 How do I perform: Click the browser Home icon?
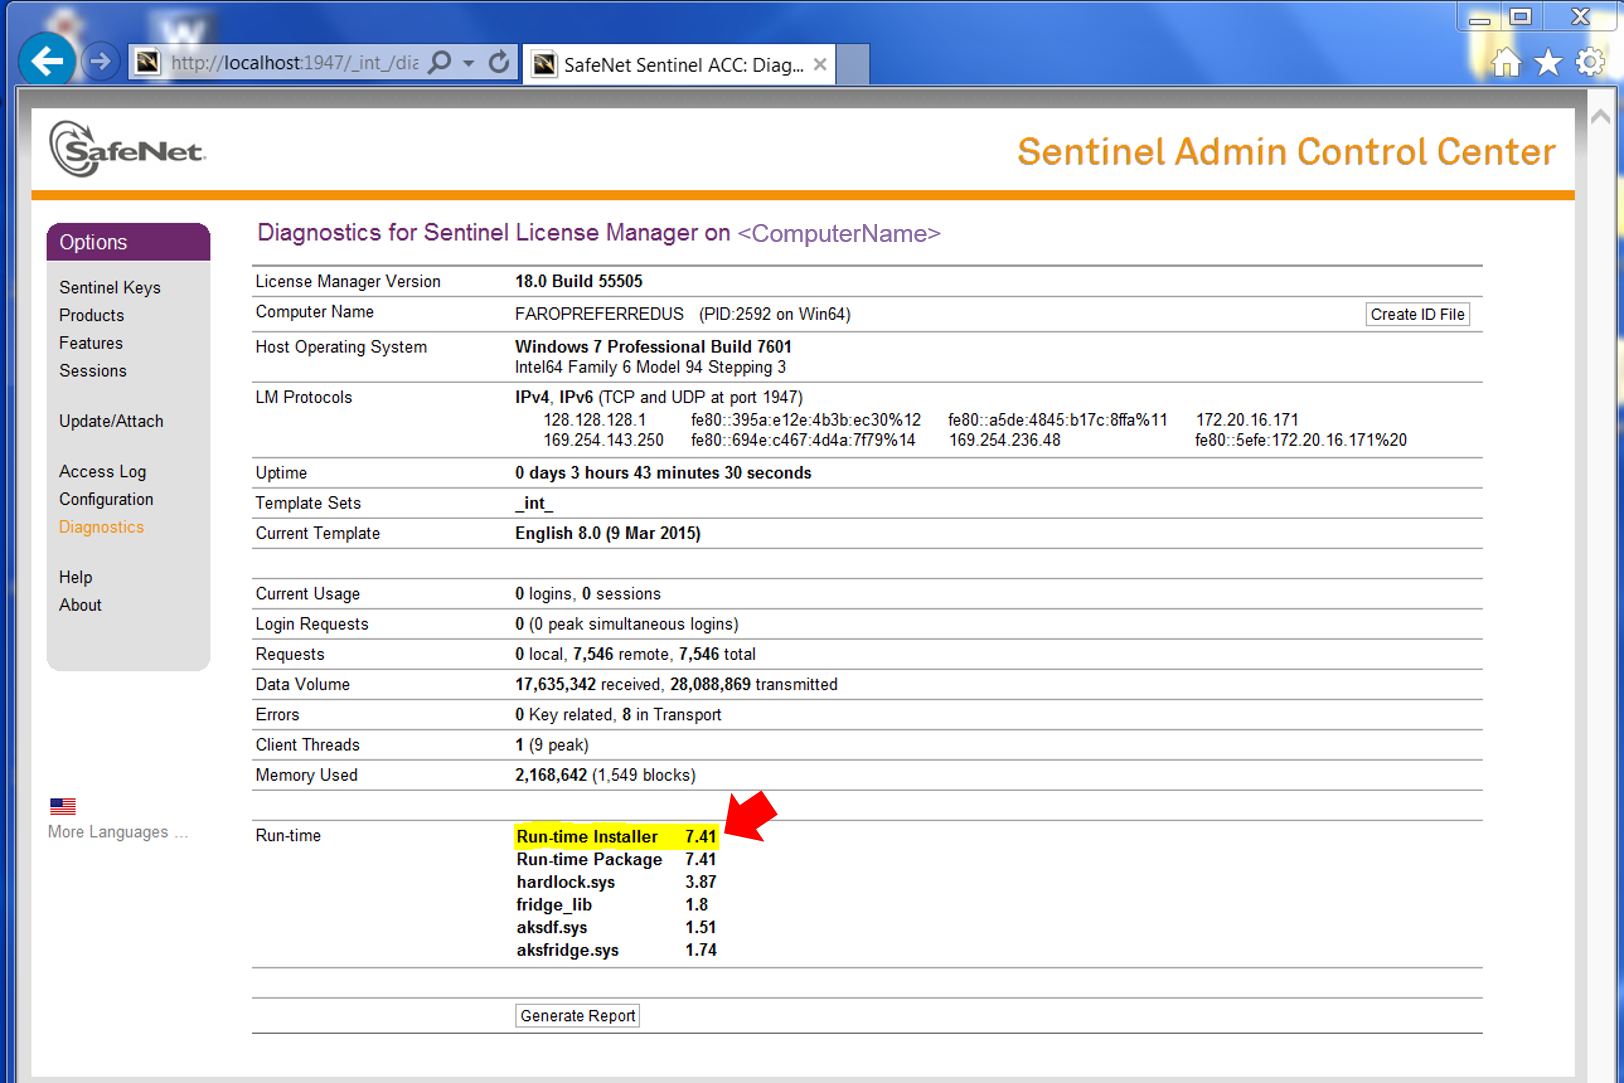tap(1505, 63)
